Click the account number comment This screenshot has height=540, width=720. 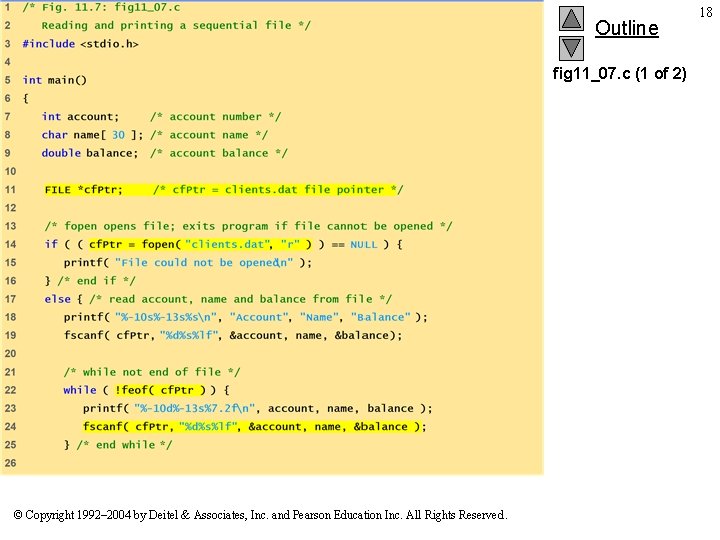point(215,117)
